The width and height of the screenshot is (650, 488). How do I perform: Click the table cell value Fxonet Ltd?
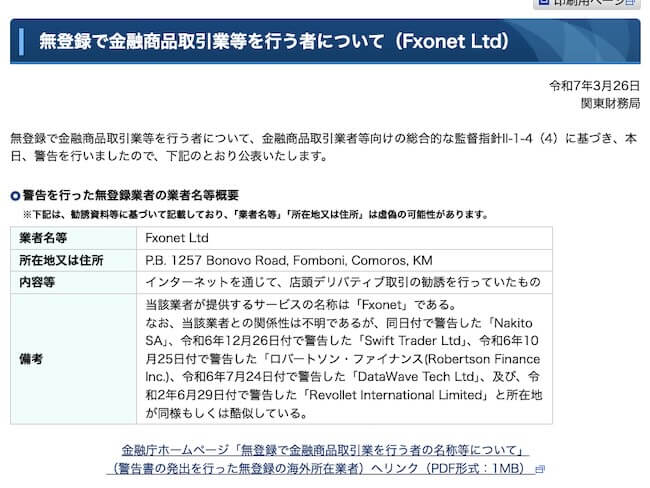click(344, 238)
